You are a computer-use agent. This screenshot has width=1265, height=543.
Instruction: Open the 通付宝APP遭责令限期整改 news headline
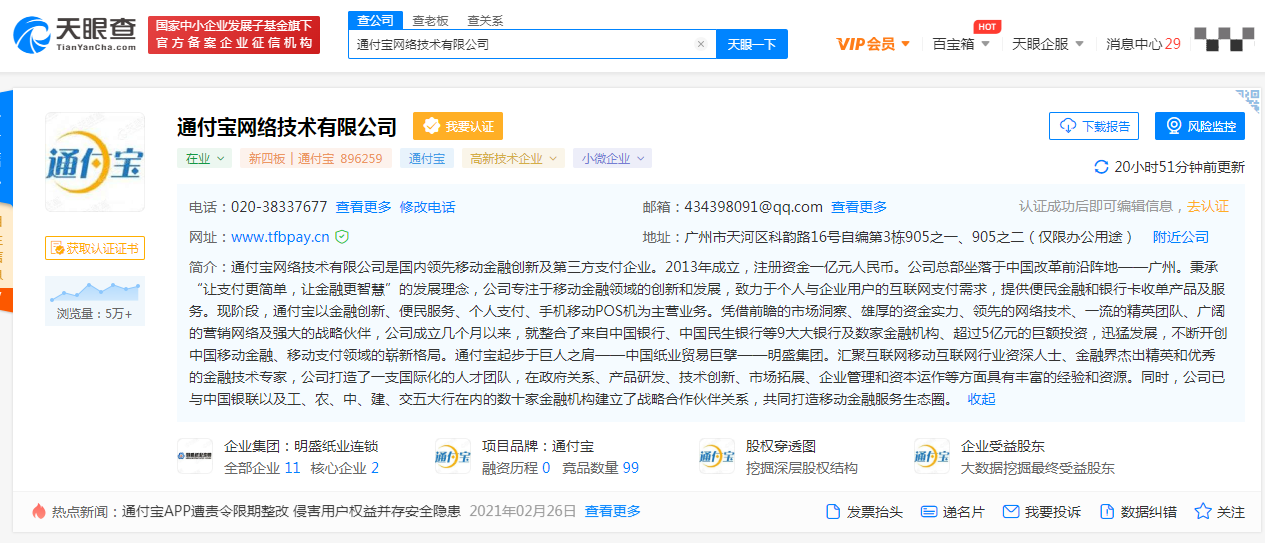click(x=291, y=511)
